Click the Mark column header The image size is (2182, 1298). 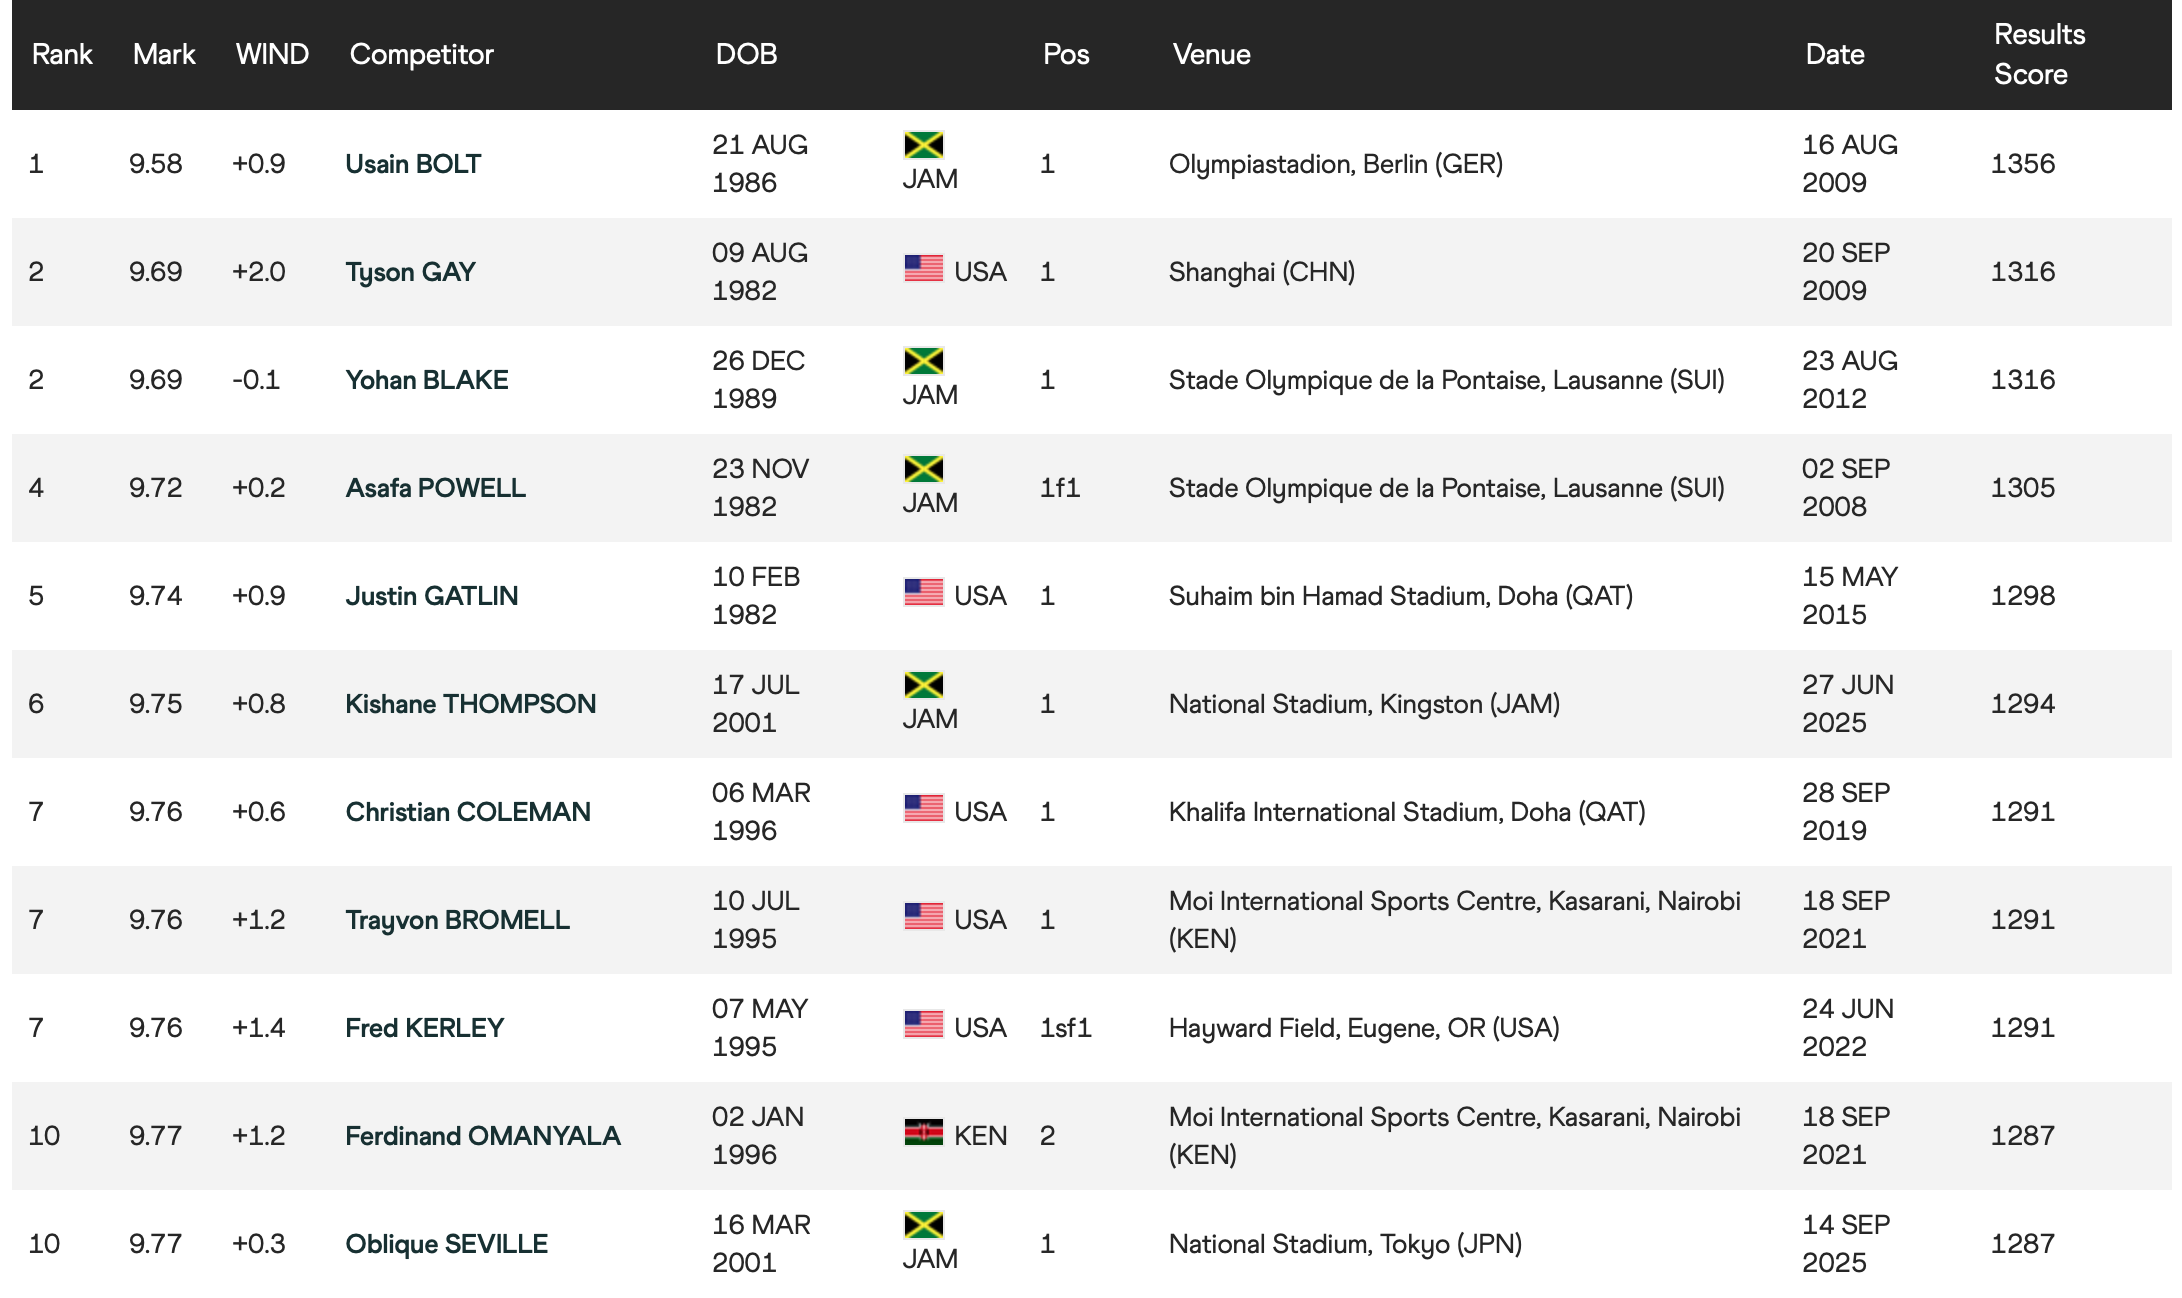click(x=164, y=54)
